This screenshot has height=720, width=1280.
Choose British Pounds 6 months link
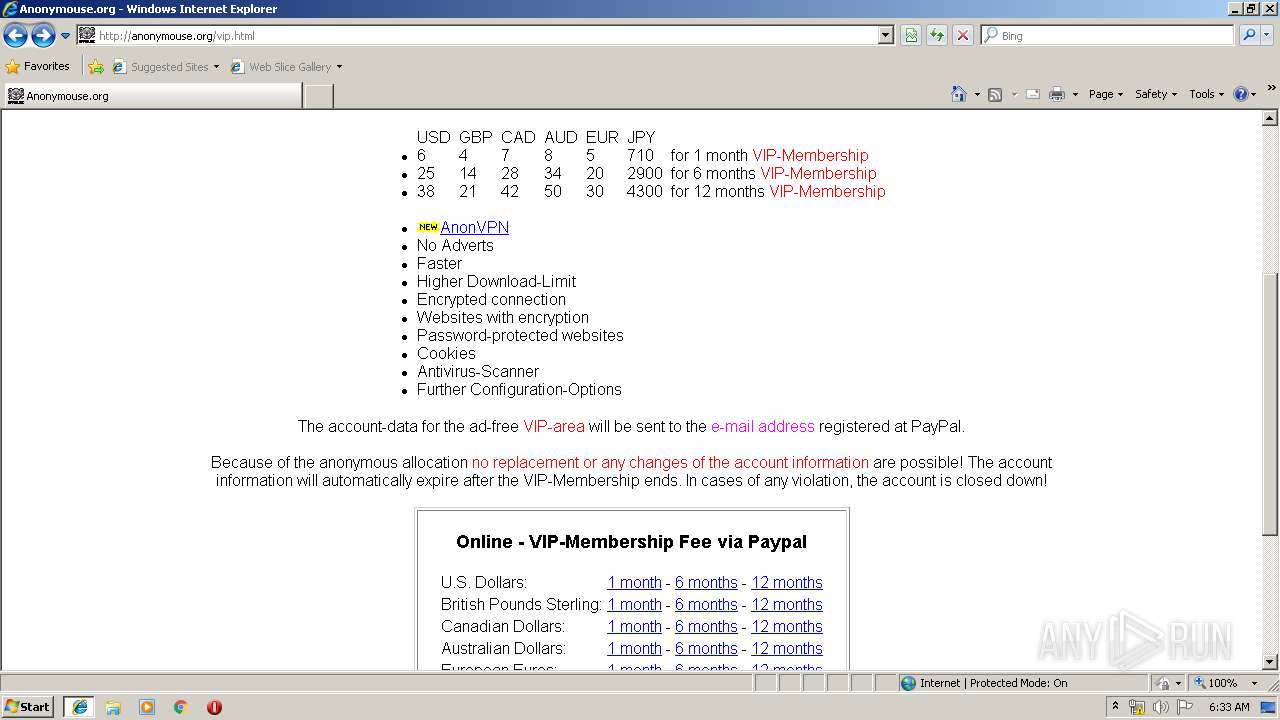(x=706, y=604)
